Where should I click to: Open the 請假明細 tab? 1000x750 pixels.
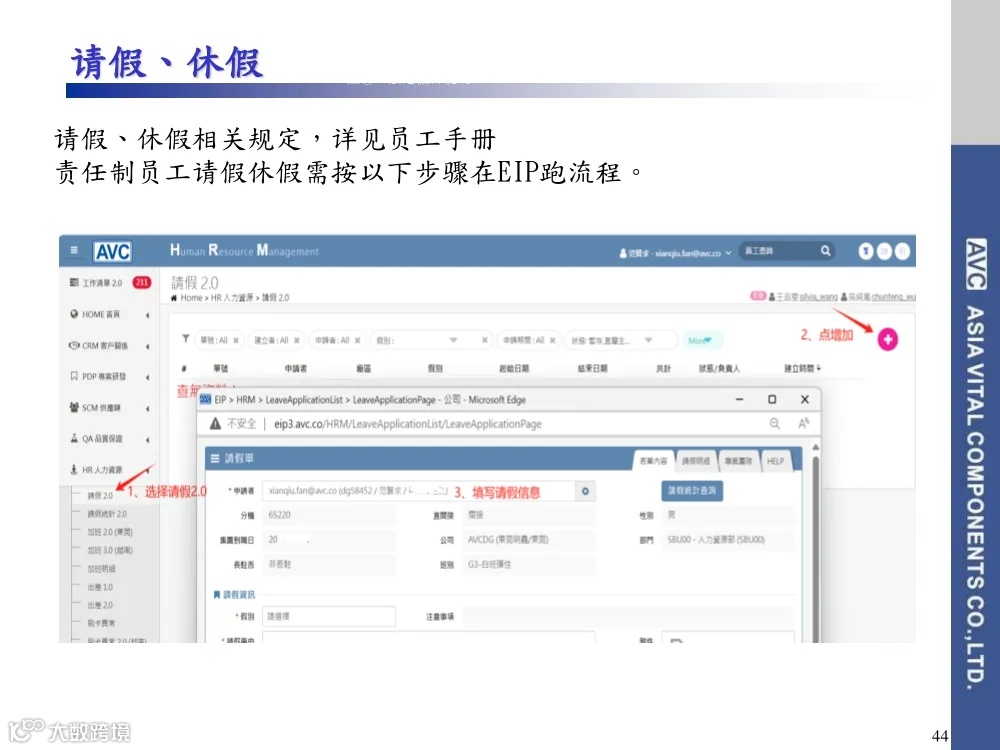tap(696, 461)
